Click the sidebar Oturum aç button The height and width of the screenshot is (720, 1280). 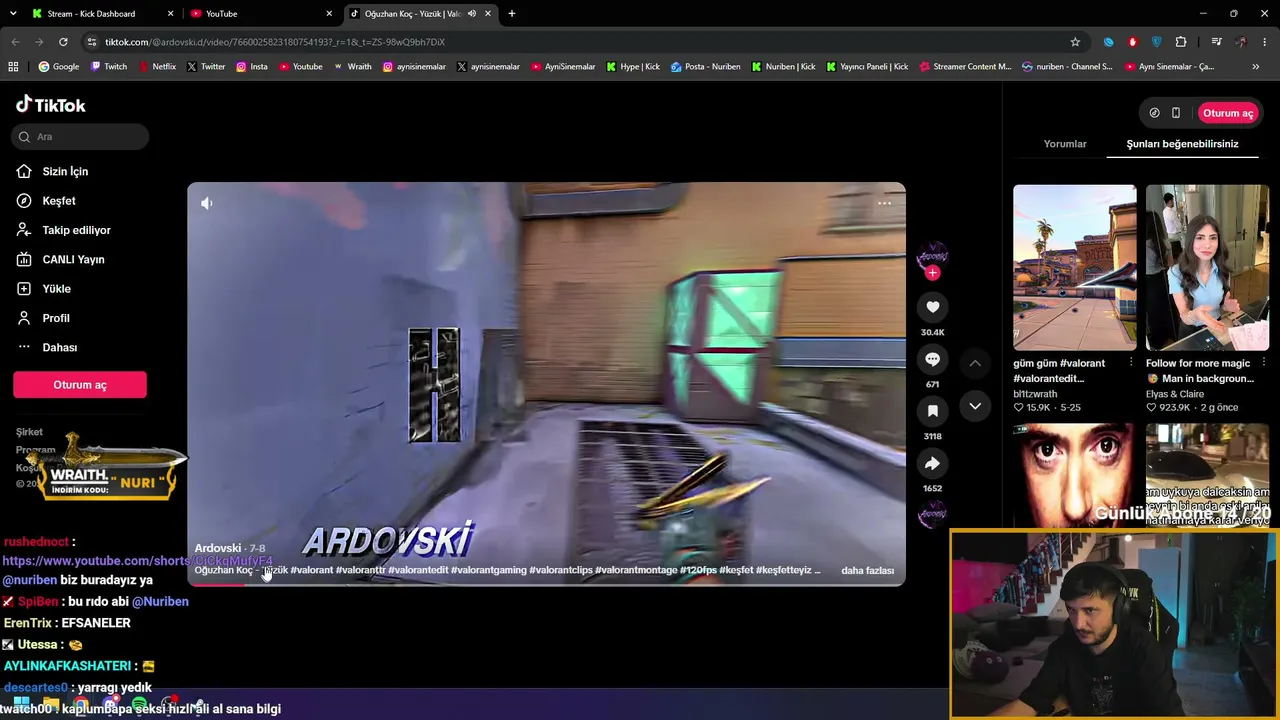(80, 385)
